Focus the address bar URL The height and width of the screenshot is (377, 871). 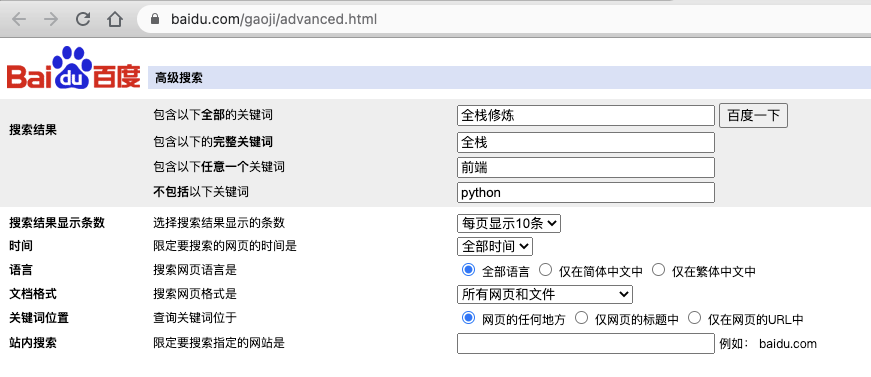click(274, 19)
